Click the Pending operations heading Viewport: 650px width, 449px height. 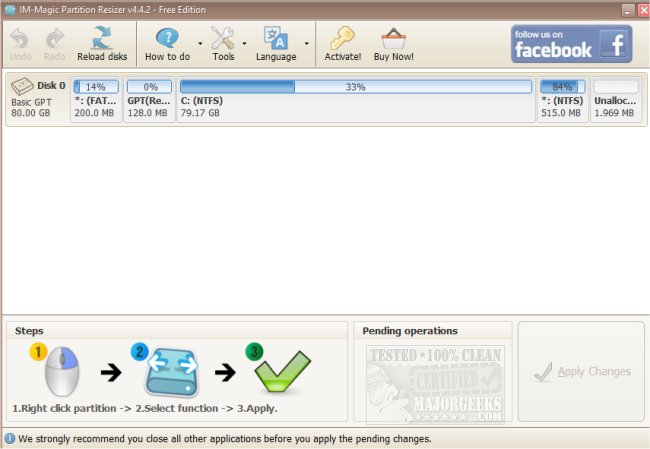410,331
